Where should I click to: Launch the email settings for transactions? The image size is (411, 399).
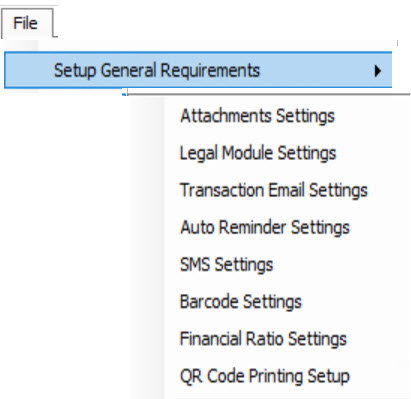[x=274, y=190]
